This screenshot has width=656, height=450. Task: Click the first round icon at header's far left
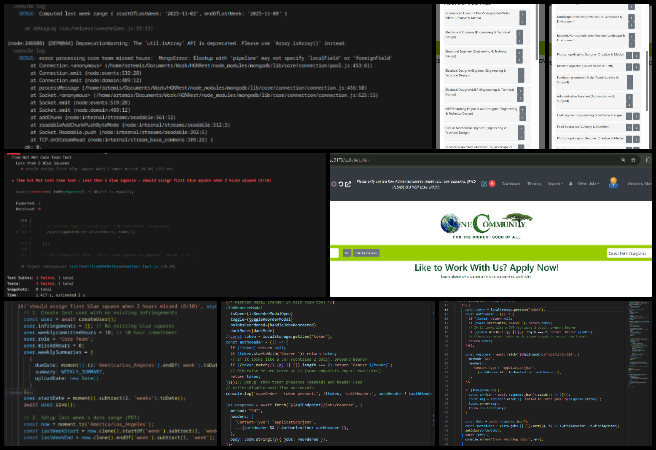pos(334,184)
